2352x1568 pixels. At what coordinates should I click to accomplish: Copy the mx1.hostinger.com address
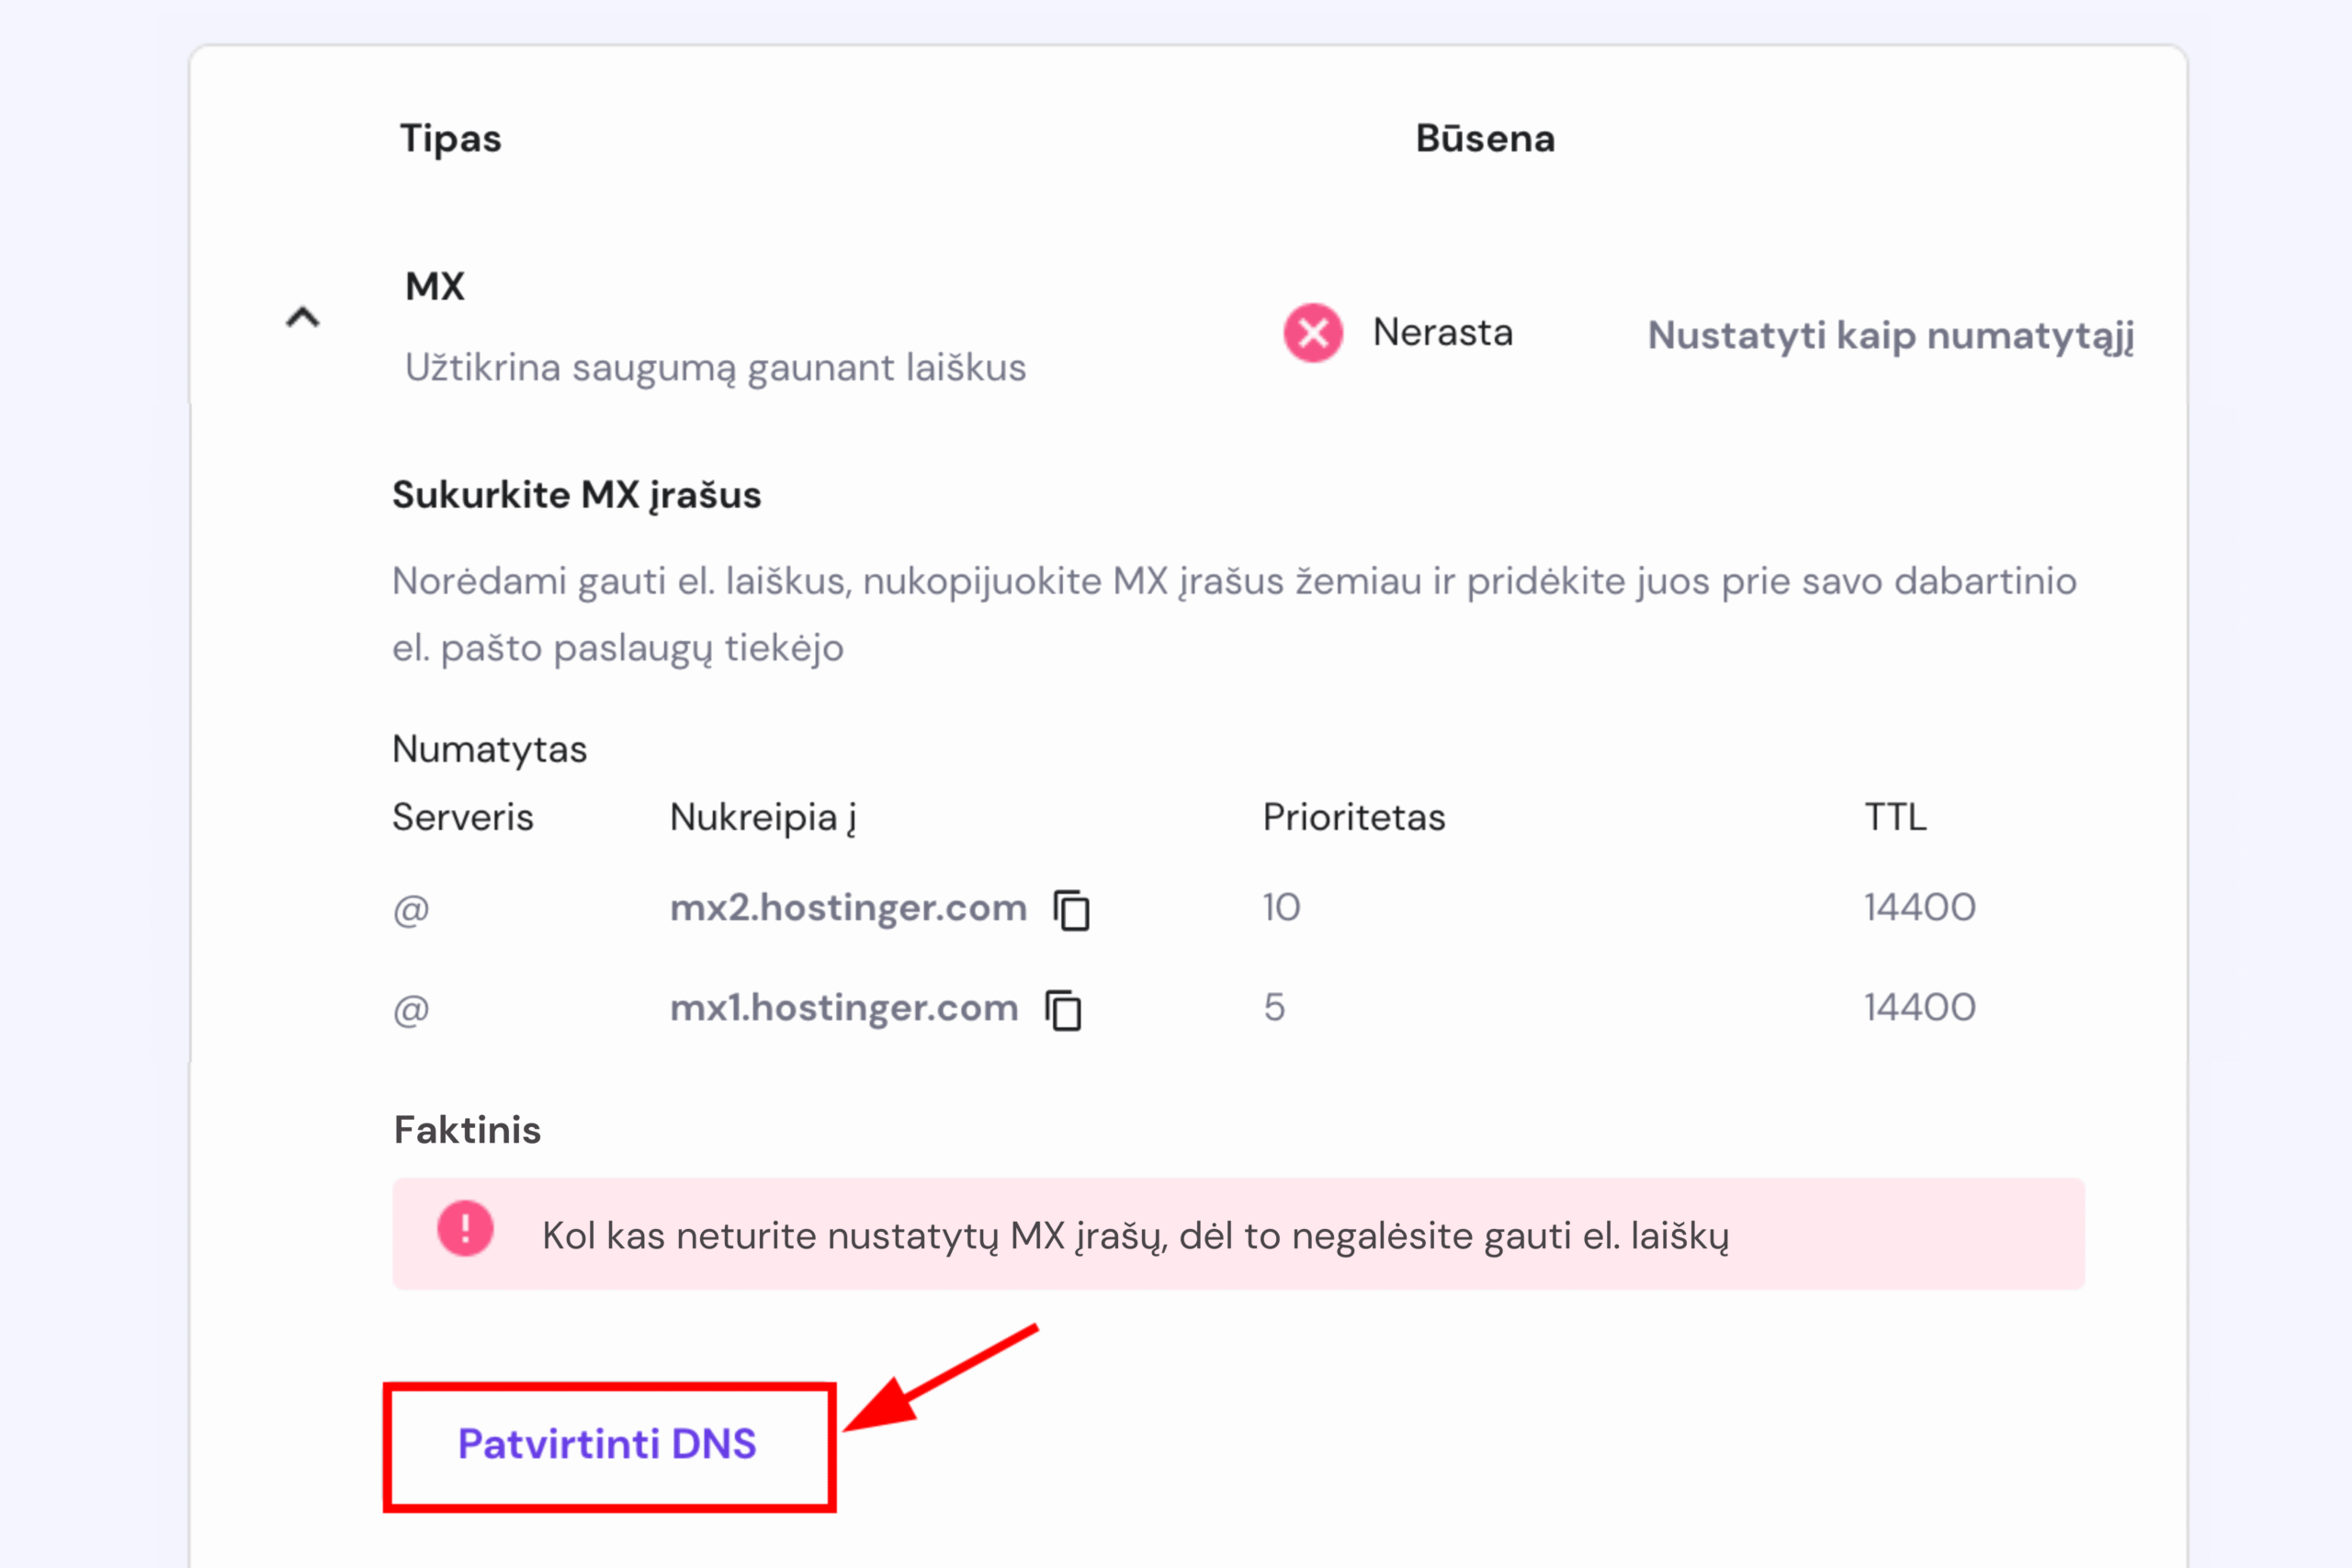point(1063,1010)
